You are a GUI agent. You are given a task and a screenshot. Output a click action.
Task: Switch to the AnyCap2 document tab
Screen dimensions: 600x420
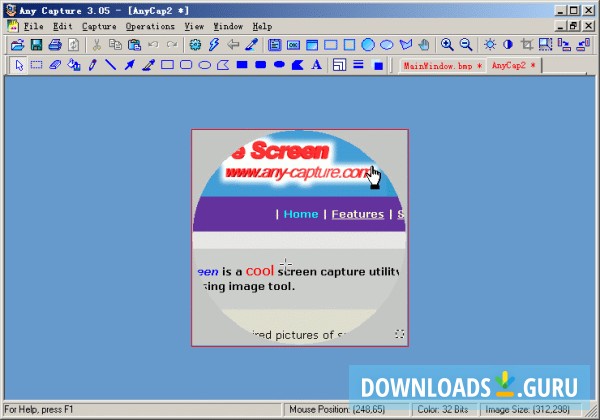pyautogui.click(x=513, y=65)
